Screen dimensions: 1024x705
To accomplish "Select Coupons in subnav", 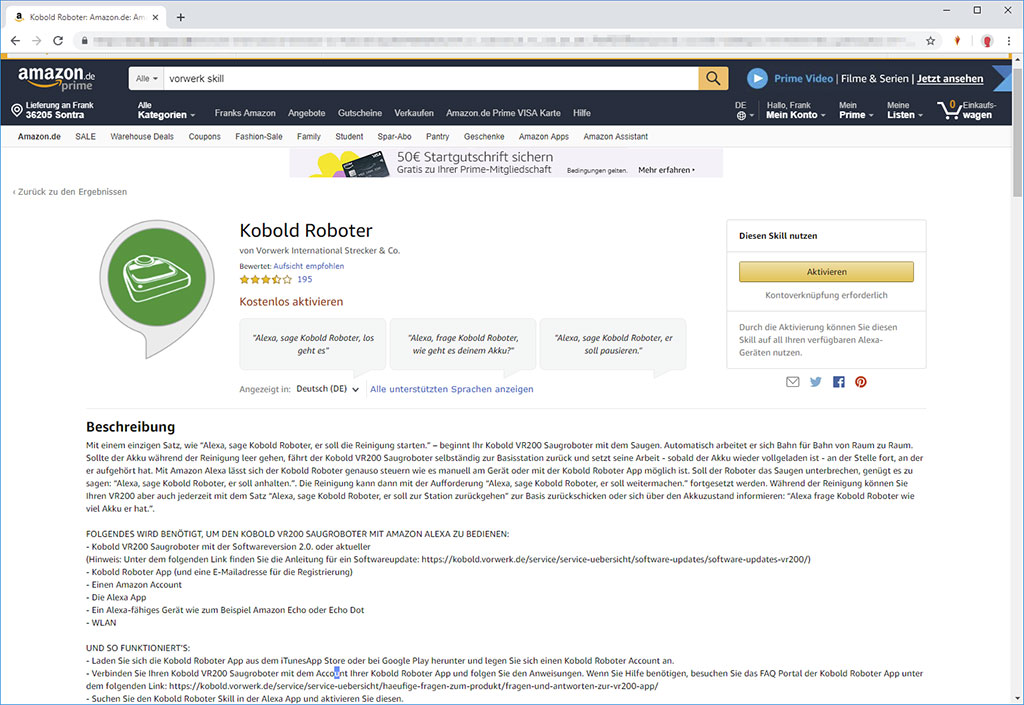I will tap(204, 136).
